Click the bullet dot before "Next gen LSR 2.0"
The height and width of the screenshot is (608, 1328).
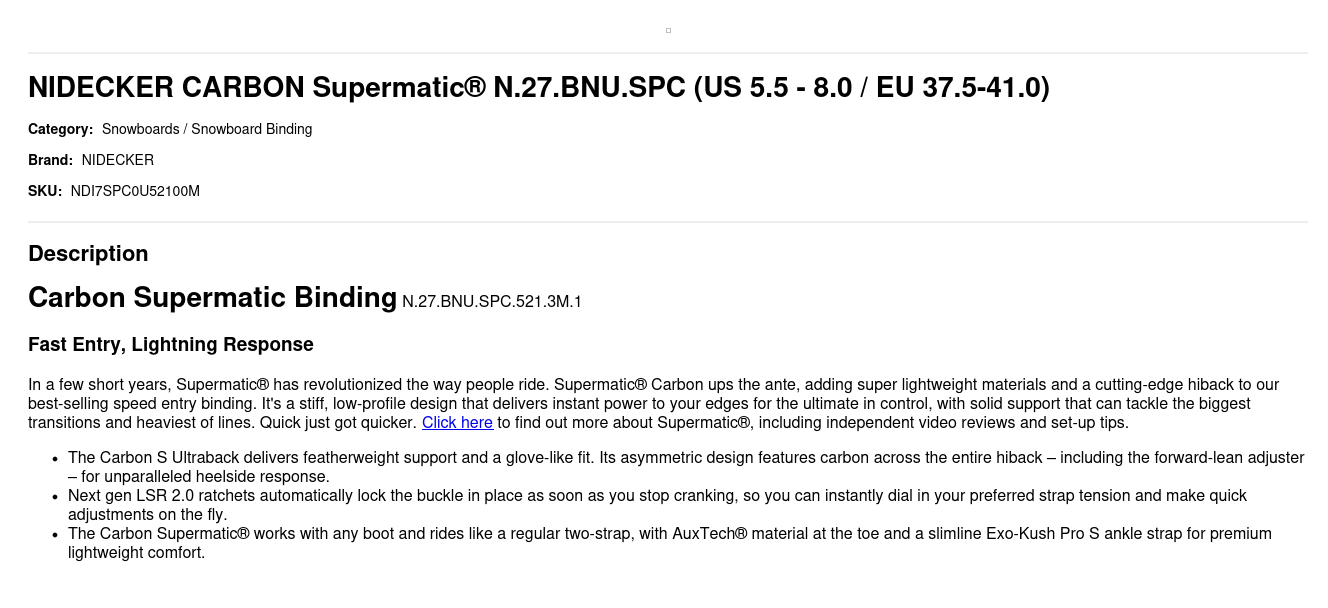click(x=54, y=497)
